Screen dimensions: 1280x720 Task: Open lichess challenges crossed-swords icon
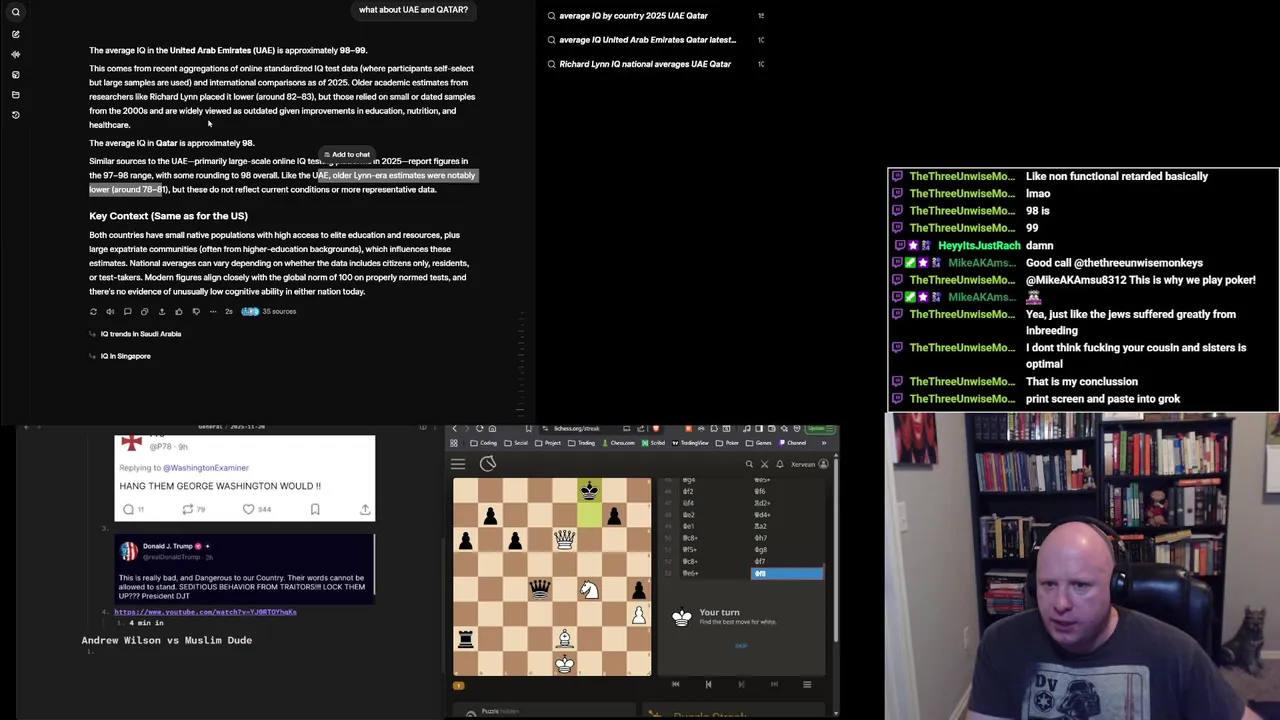point(765,464)
